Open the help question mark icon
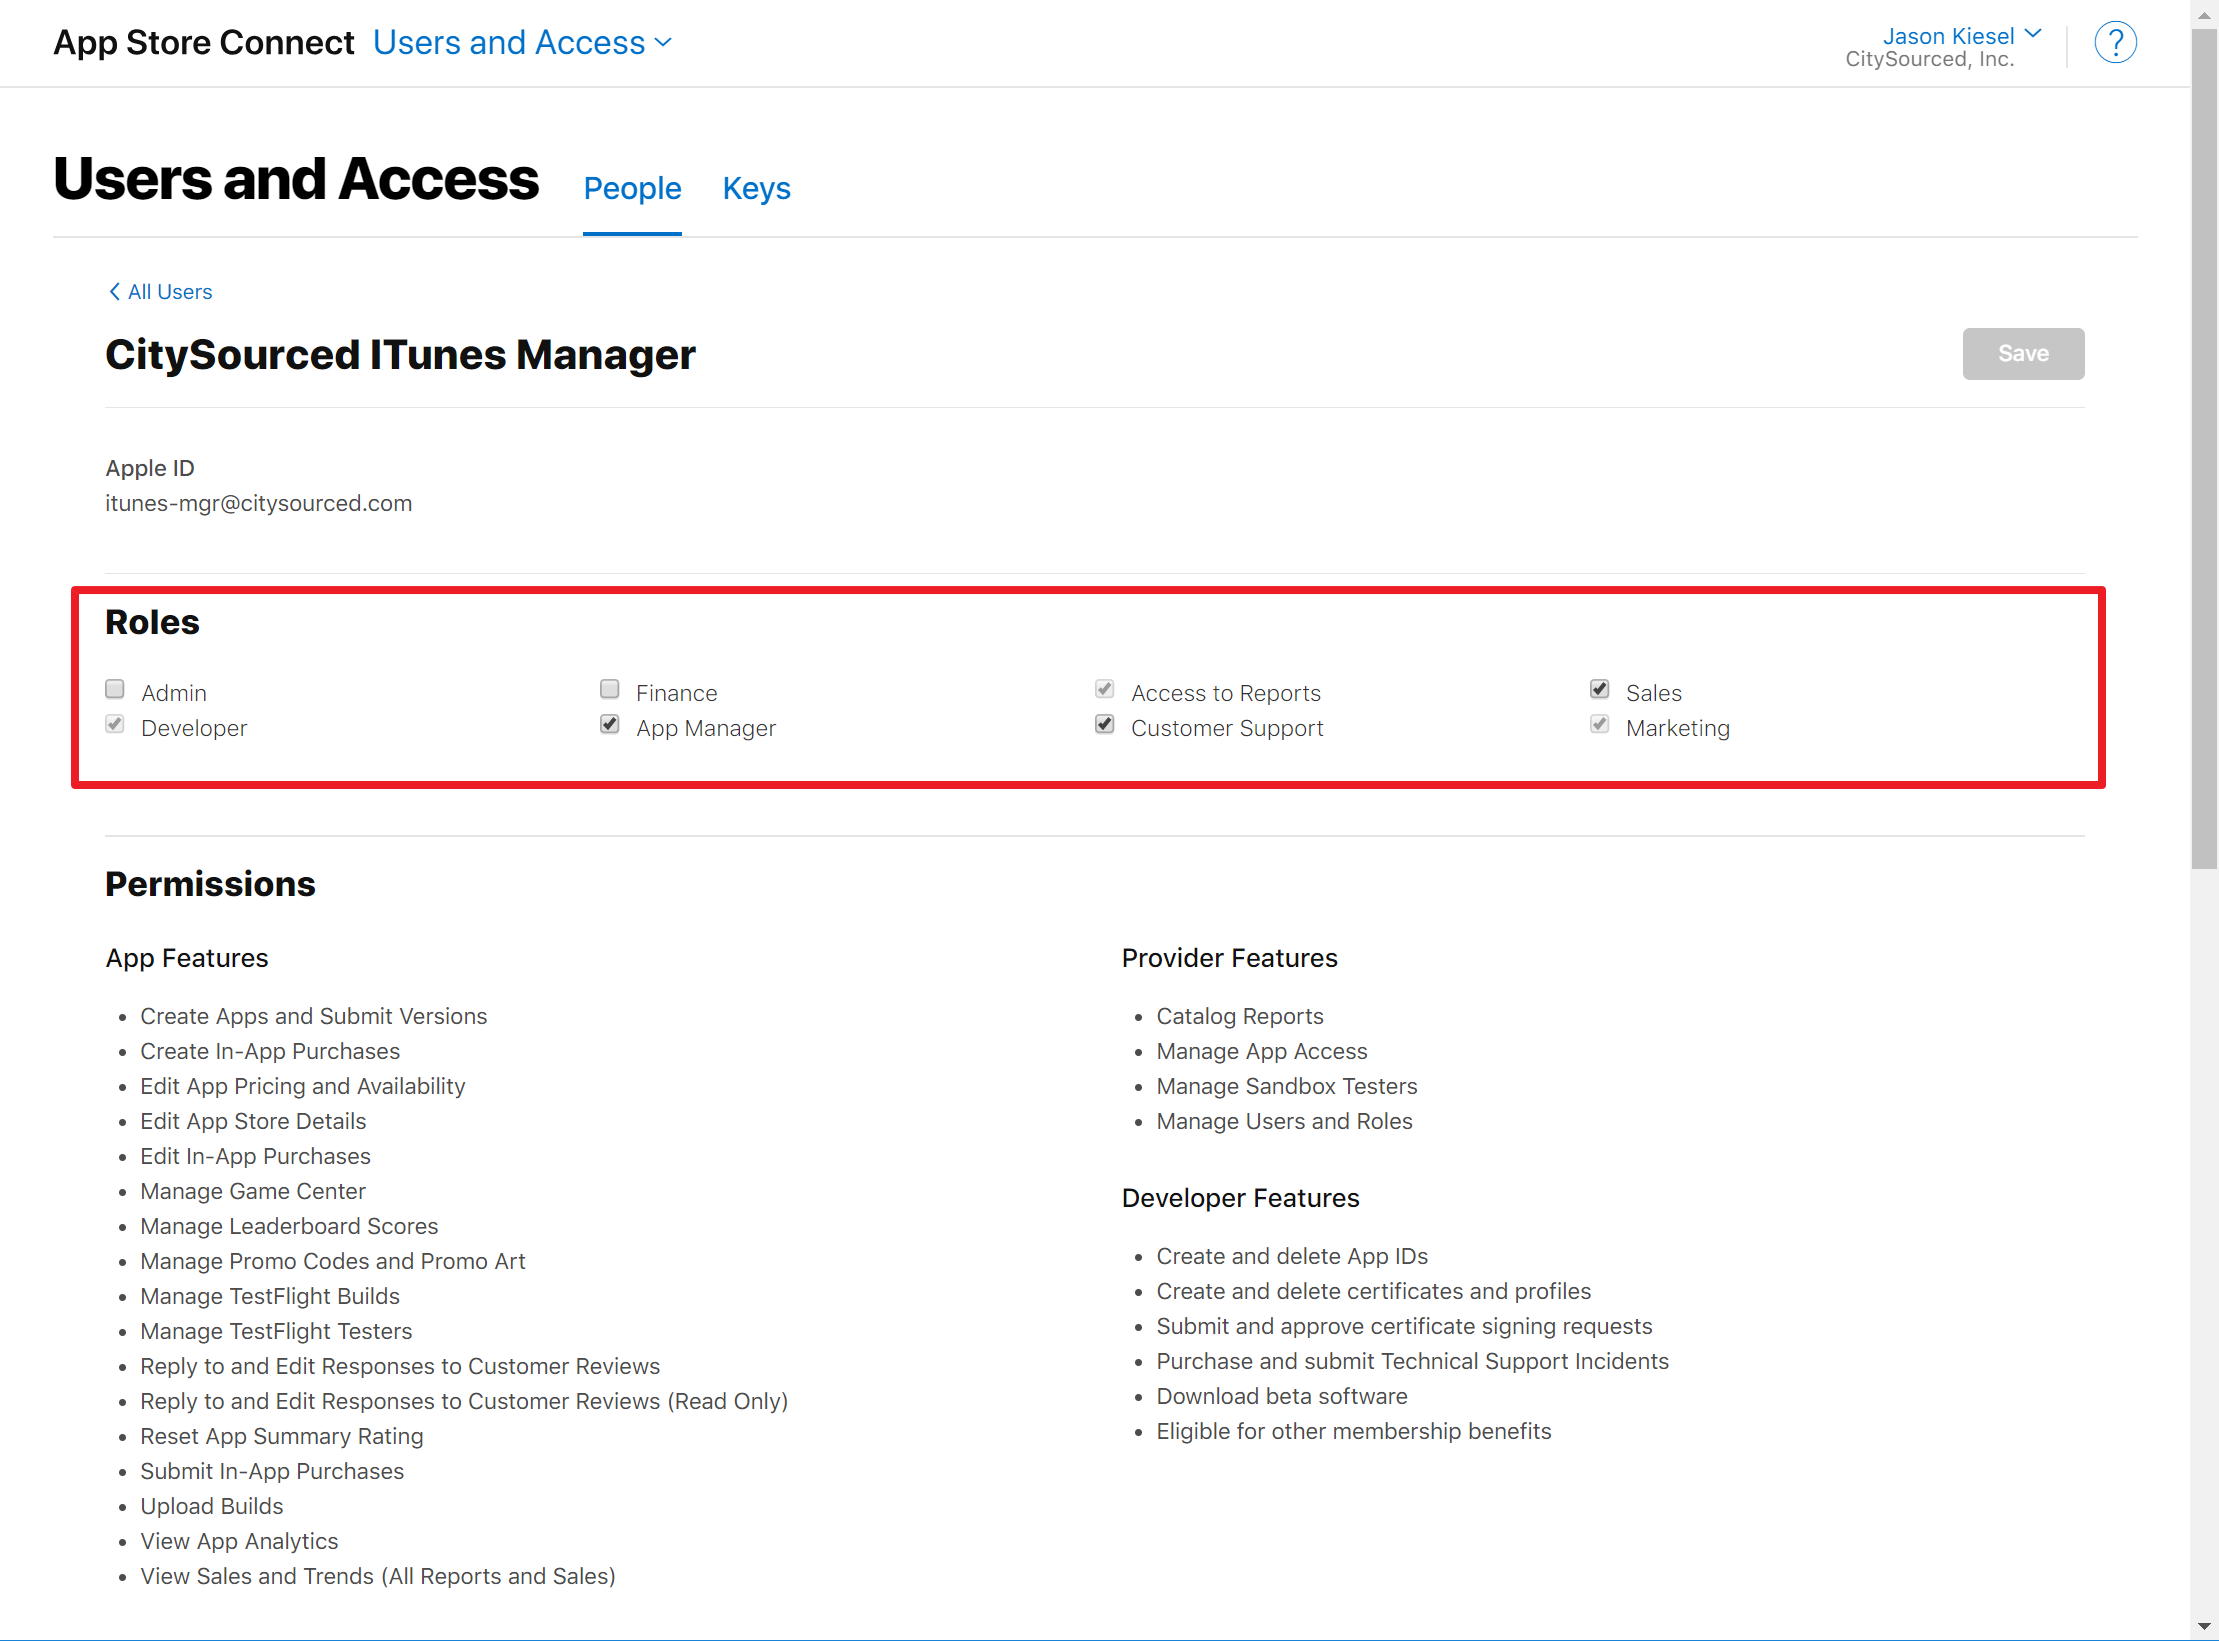 pyautogui.click(x=2115, y=43)
